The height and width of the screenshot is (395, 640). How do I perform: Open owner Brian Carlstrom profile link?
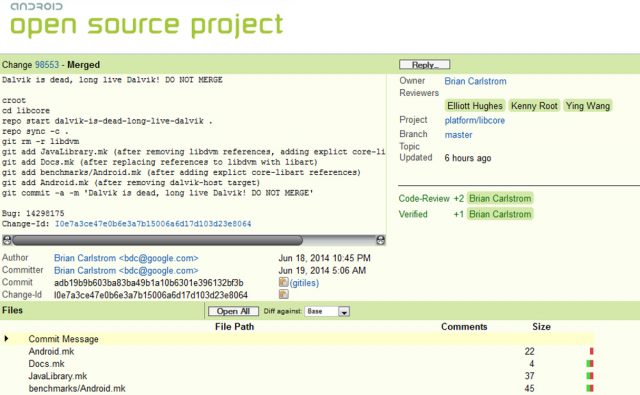[x=476, y=81]
